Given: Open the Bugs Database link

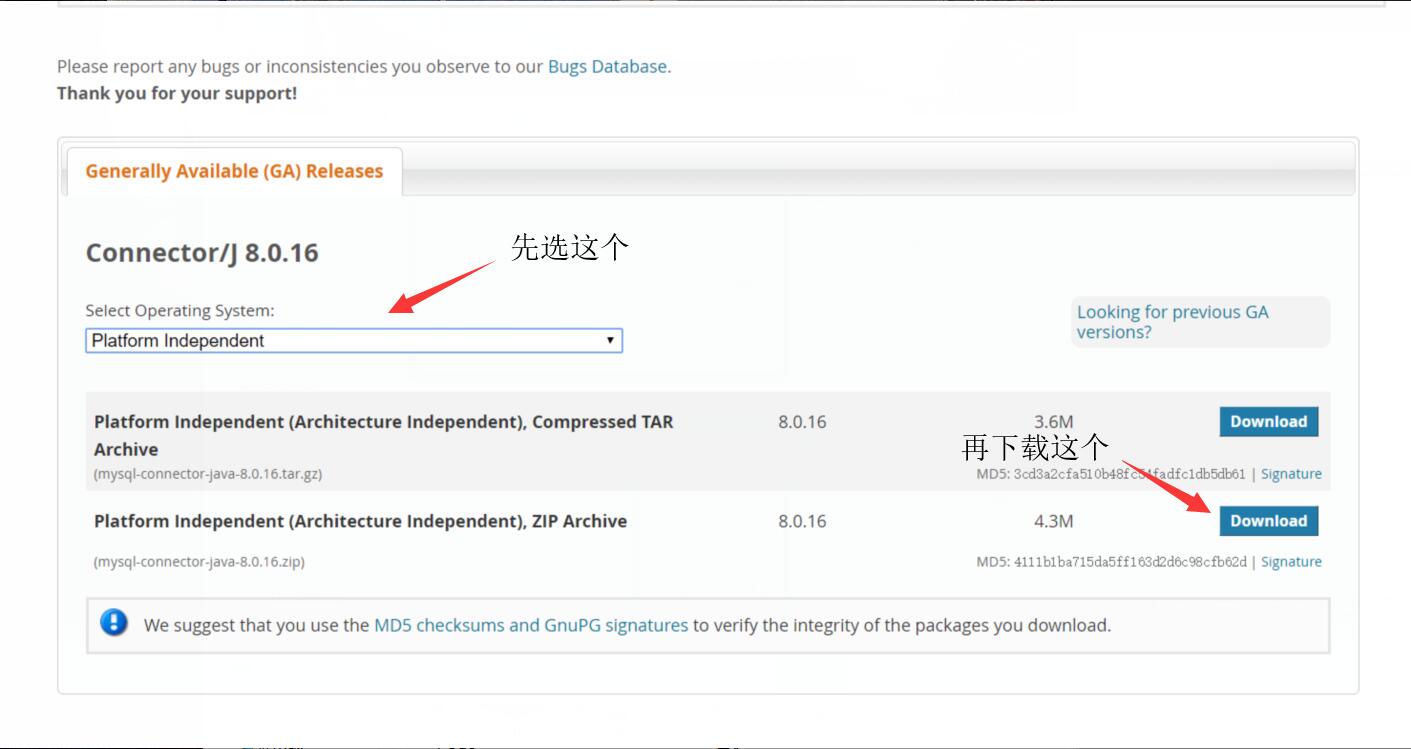Looking at the screenshot, I should pos(607,66).
